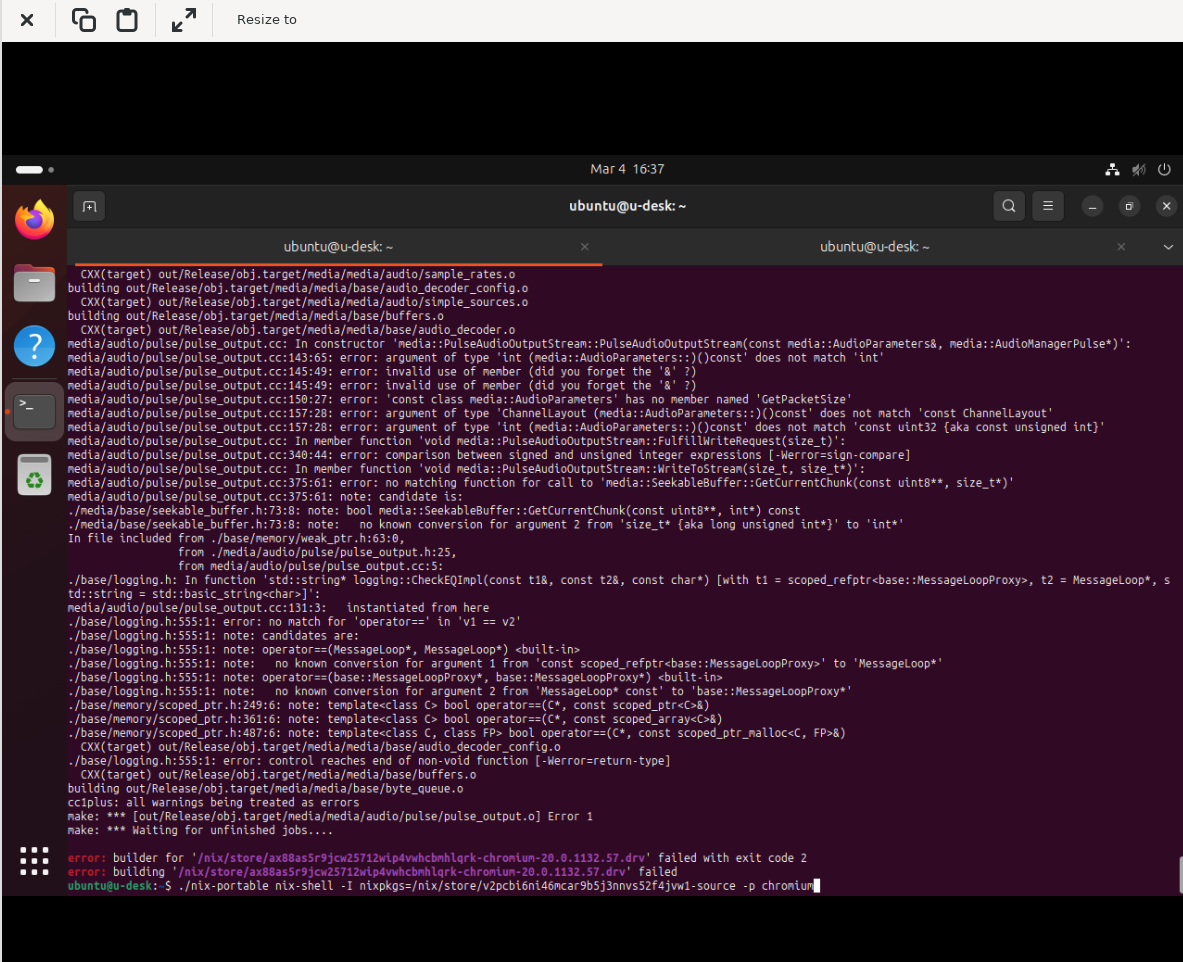
Task: Click the command line with the nix-shell command
Action: 444,886
